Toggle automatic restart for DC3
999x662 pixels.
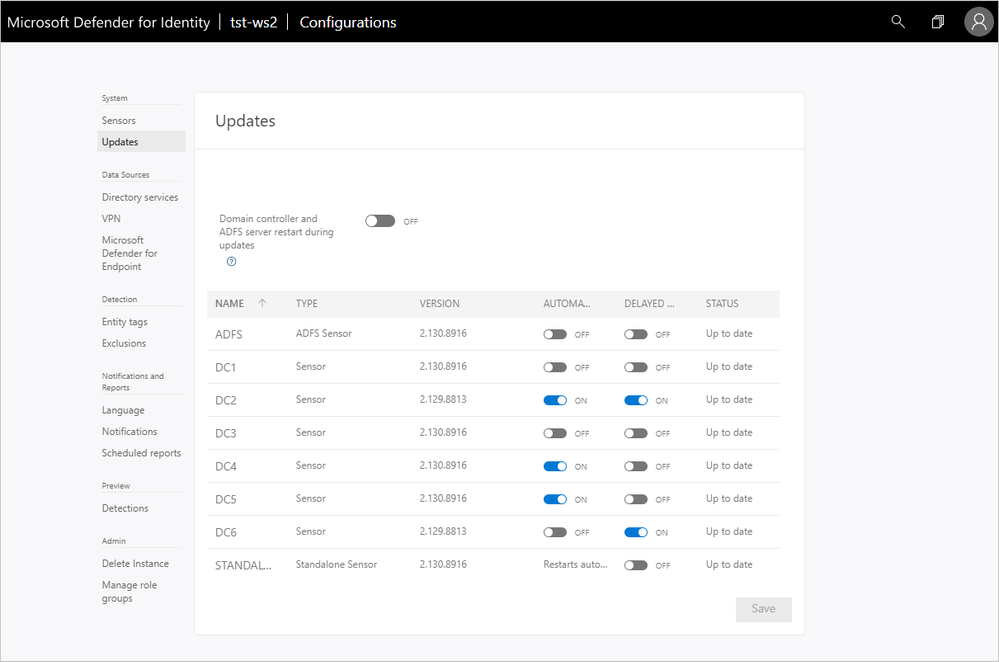point(555,433)
